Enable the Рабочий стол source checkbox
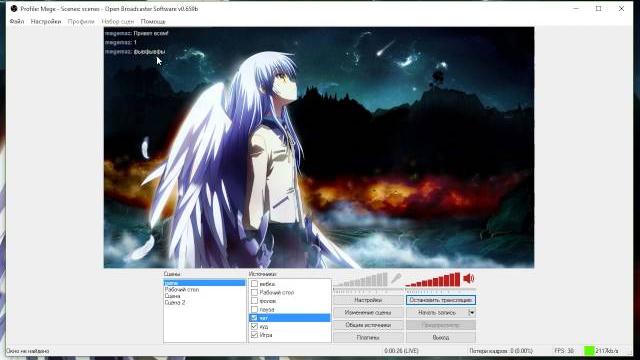This screenshot has height=360, width=640. point(254,292)
